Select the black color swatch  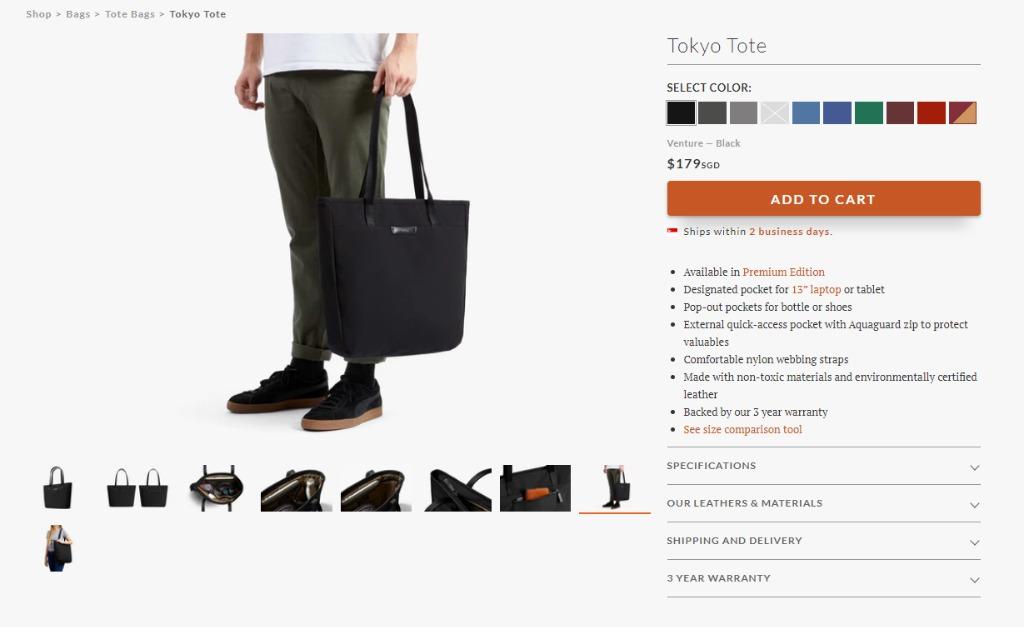680,112
